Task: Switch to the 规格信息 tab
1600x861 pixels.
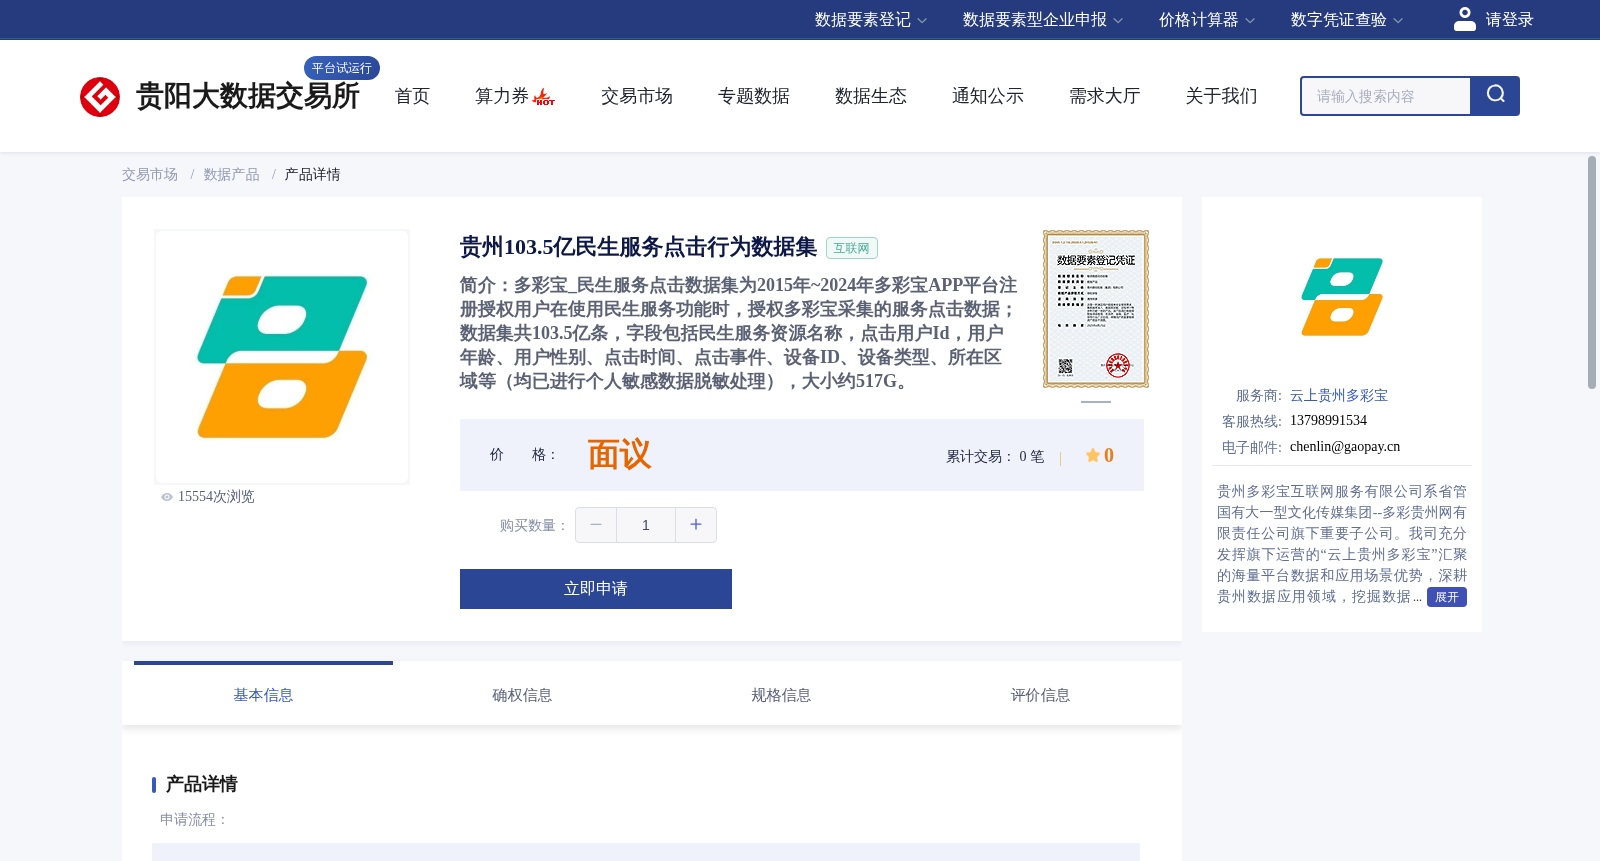Action: pos(781,695)
